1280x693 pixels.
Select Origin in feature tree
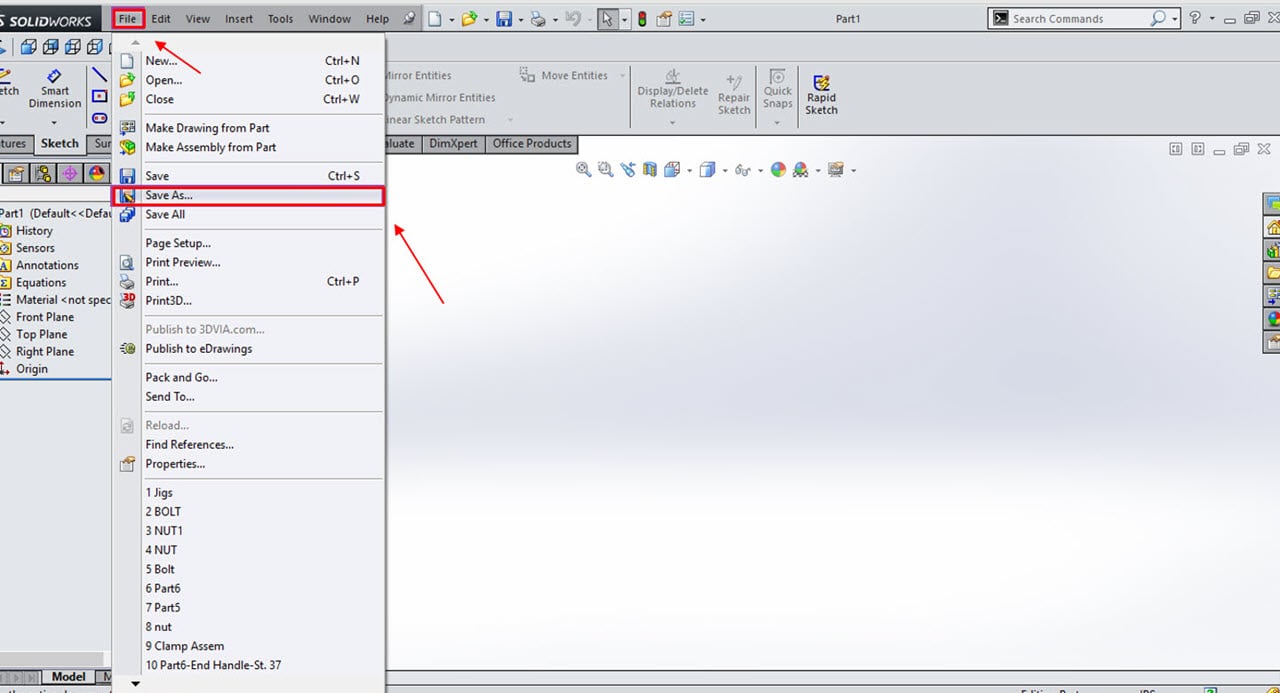pyautogui.click(x=32, y=369)
